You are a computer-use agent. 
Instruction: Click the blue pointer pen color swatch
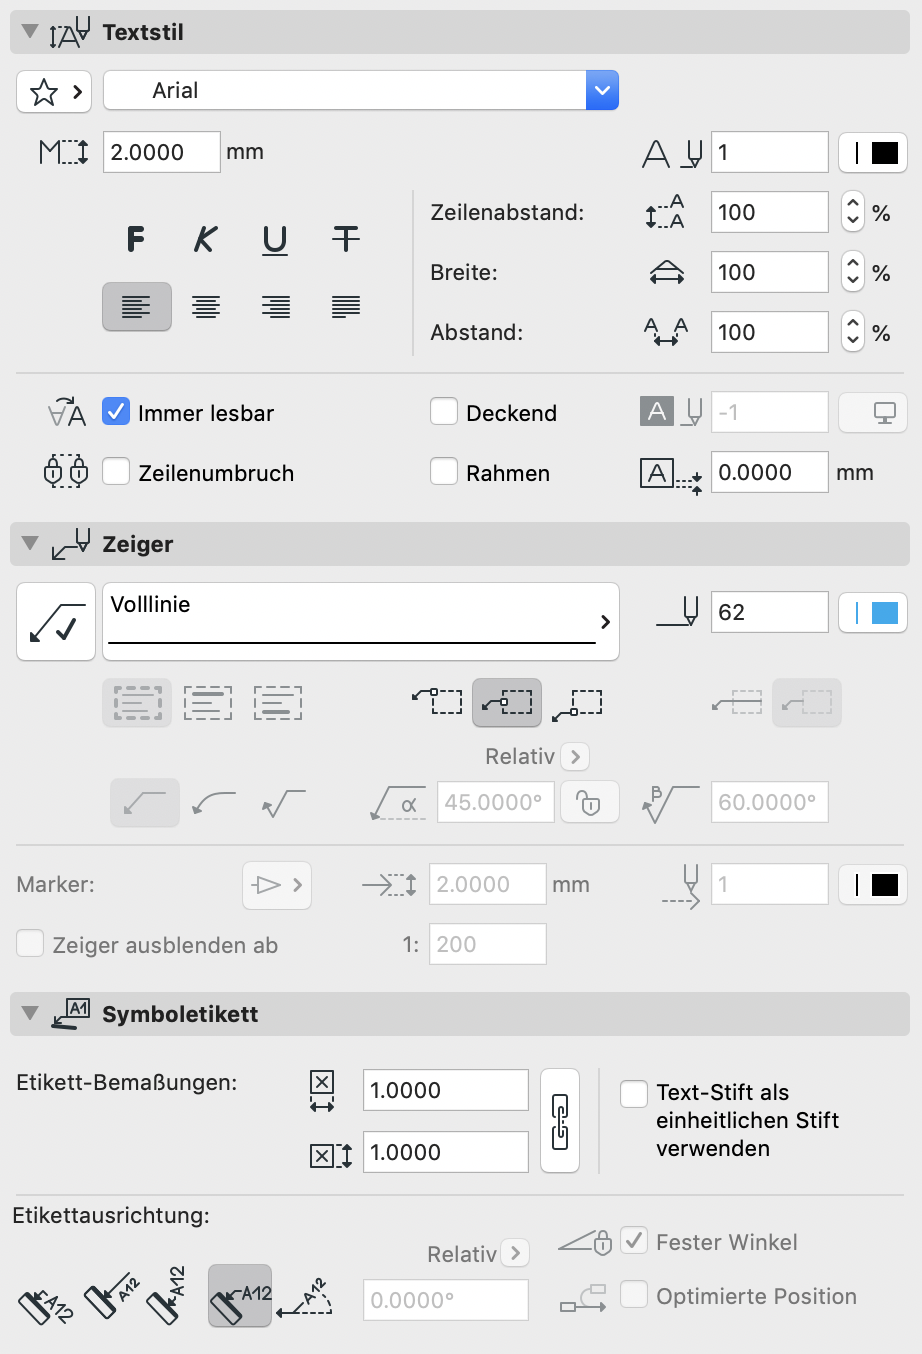(873, 612)
